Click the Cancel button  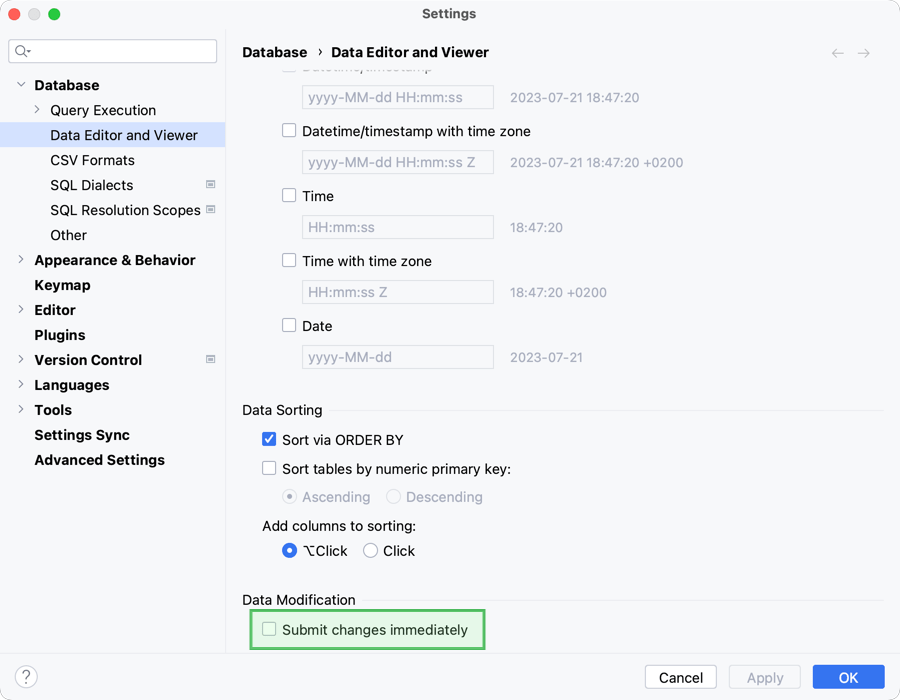coord(680,677)
